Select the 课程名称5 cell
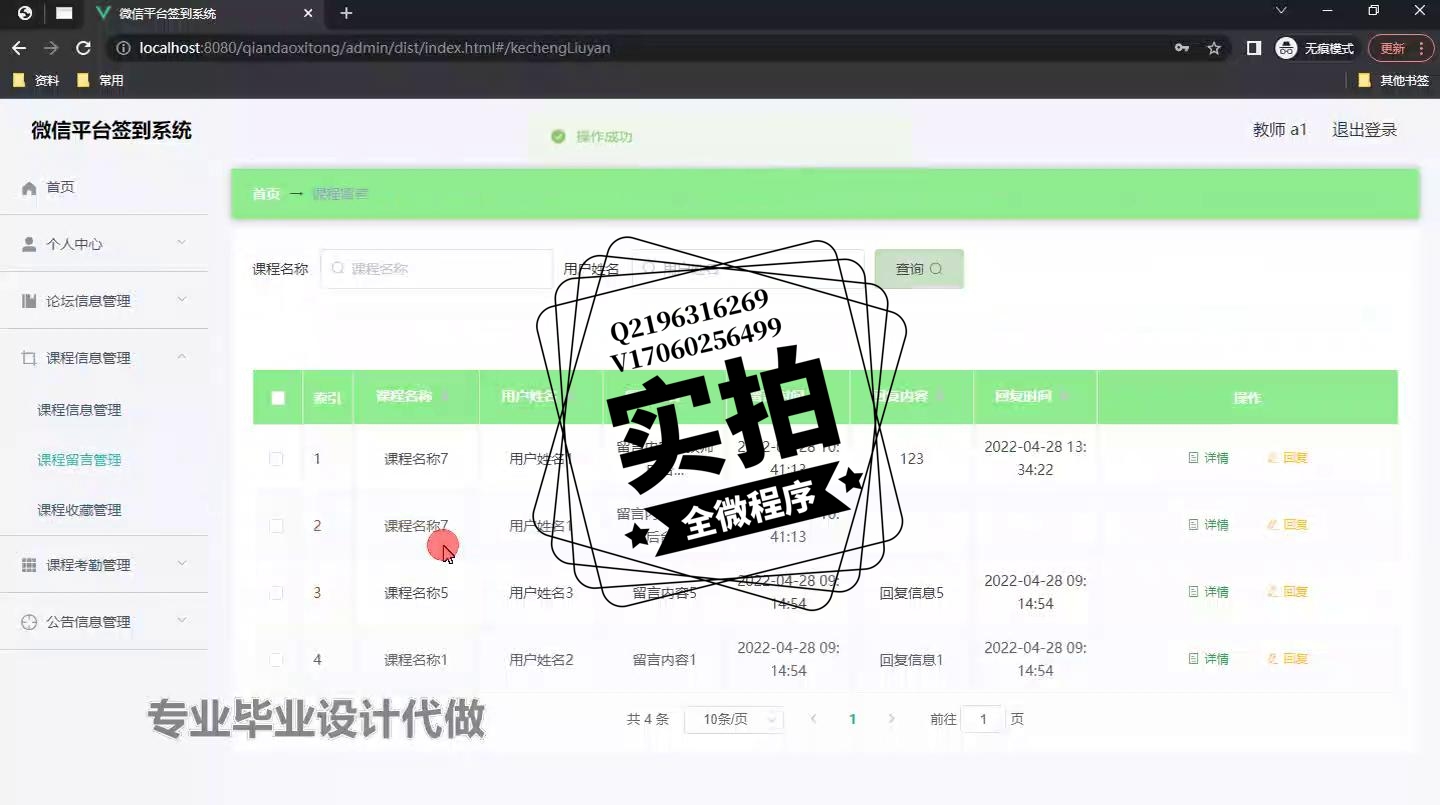The width and height of the screenshot is (1440, 805). click(416, 593)
